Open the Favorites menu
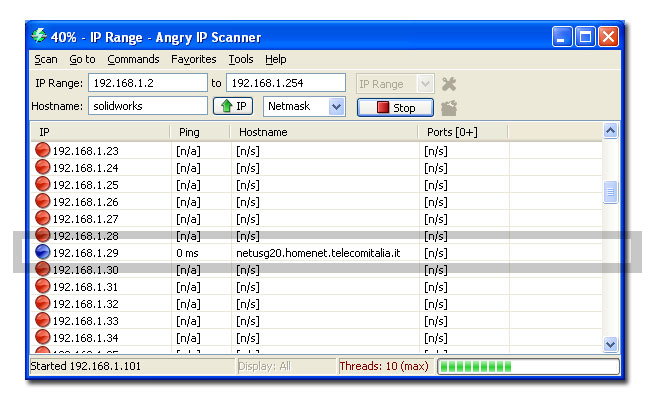 194,59
